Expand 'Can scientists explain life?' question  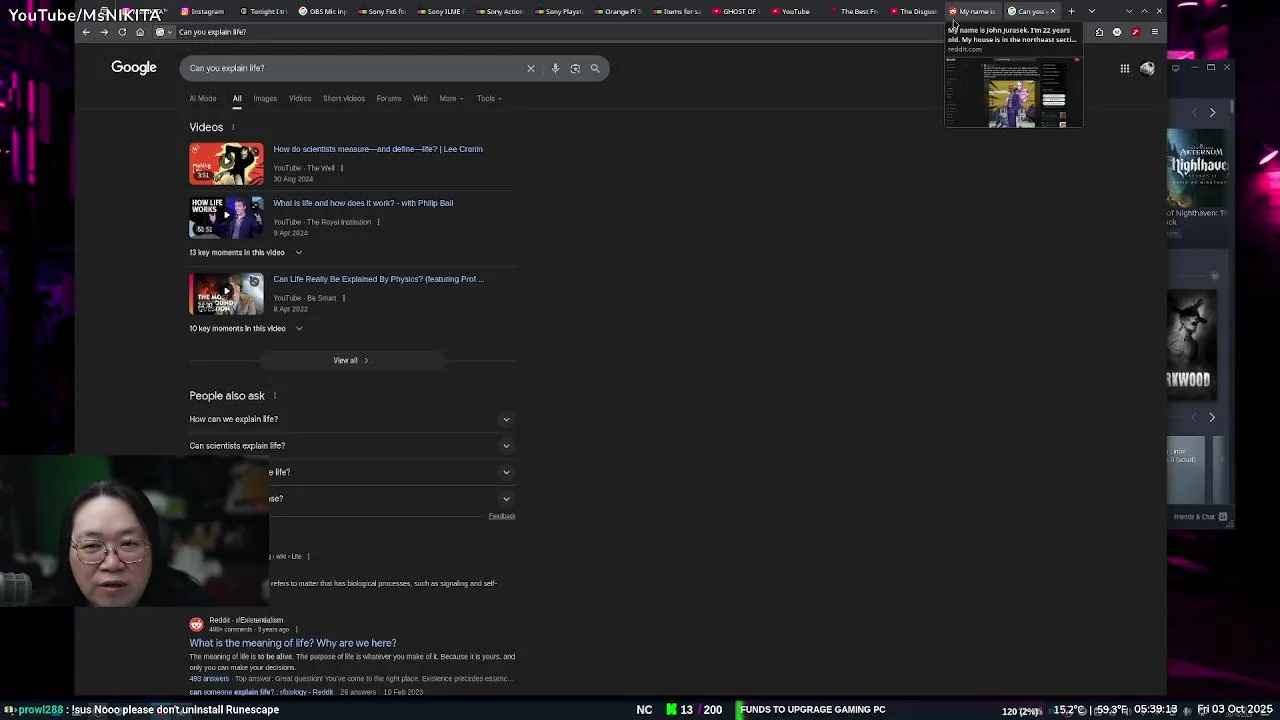point(351,446)
